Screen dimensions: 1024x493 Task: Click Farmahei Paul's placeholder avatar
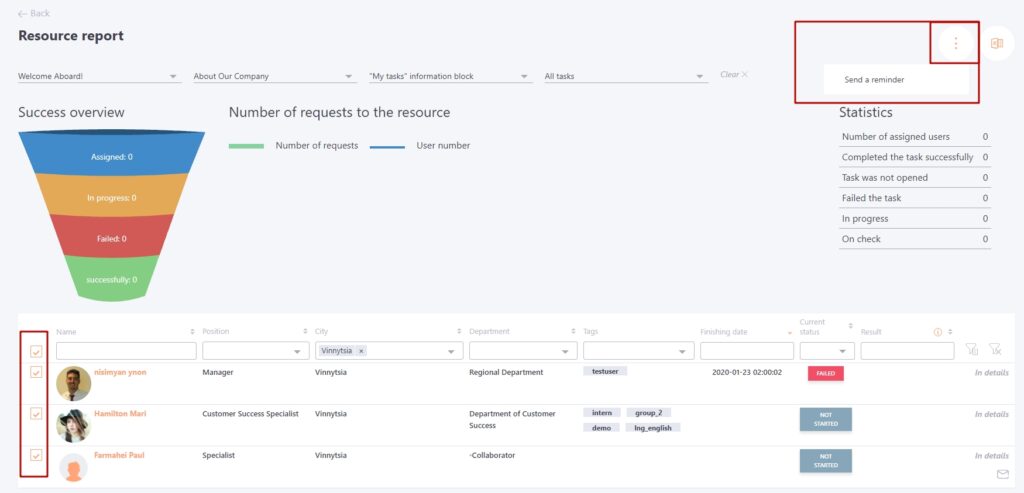(73, 468)
